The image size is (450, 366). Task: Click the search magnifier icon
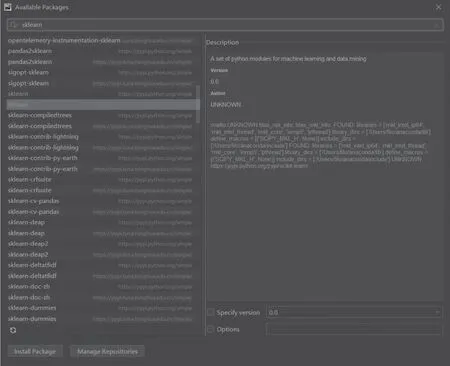pos(13,25)
